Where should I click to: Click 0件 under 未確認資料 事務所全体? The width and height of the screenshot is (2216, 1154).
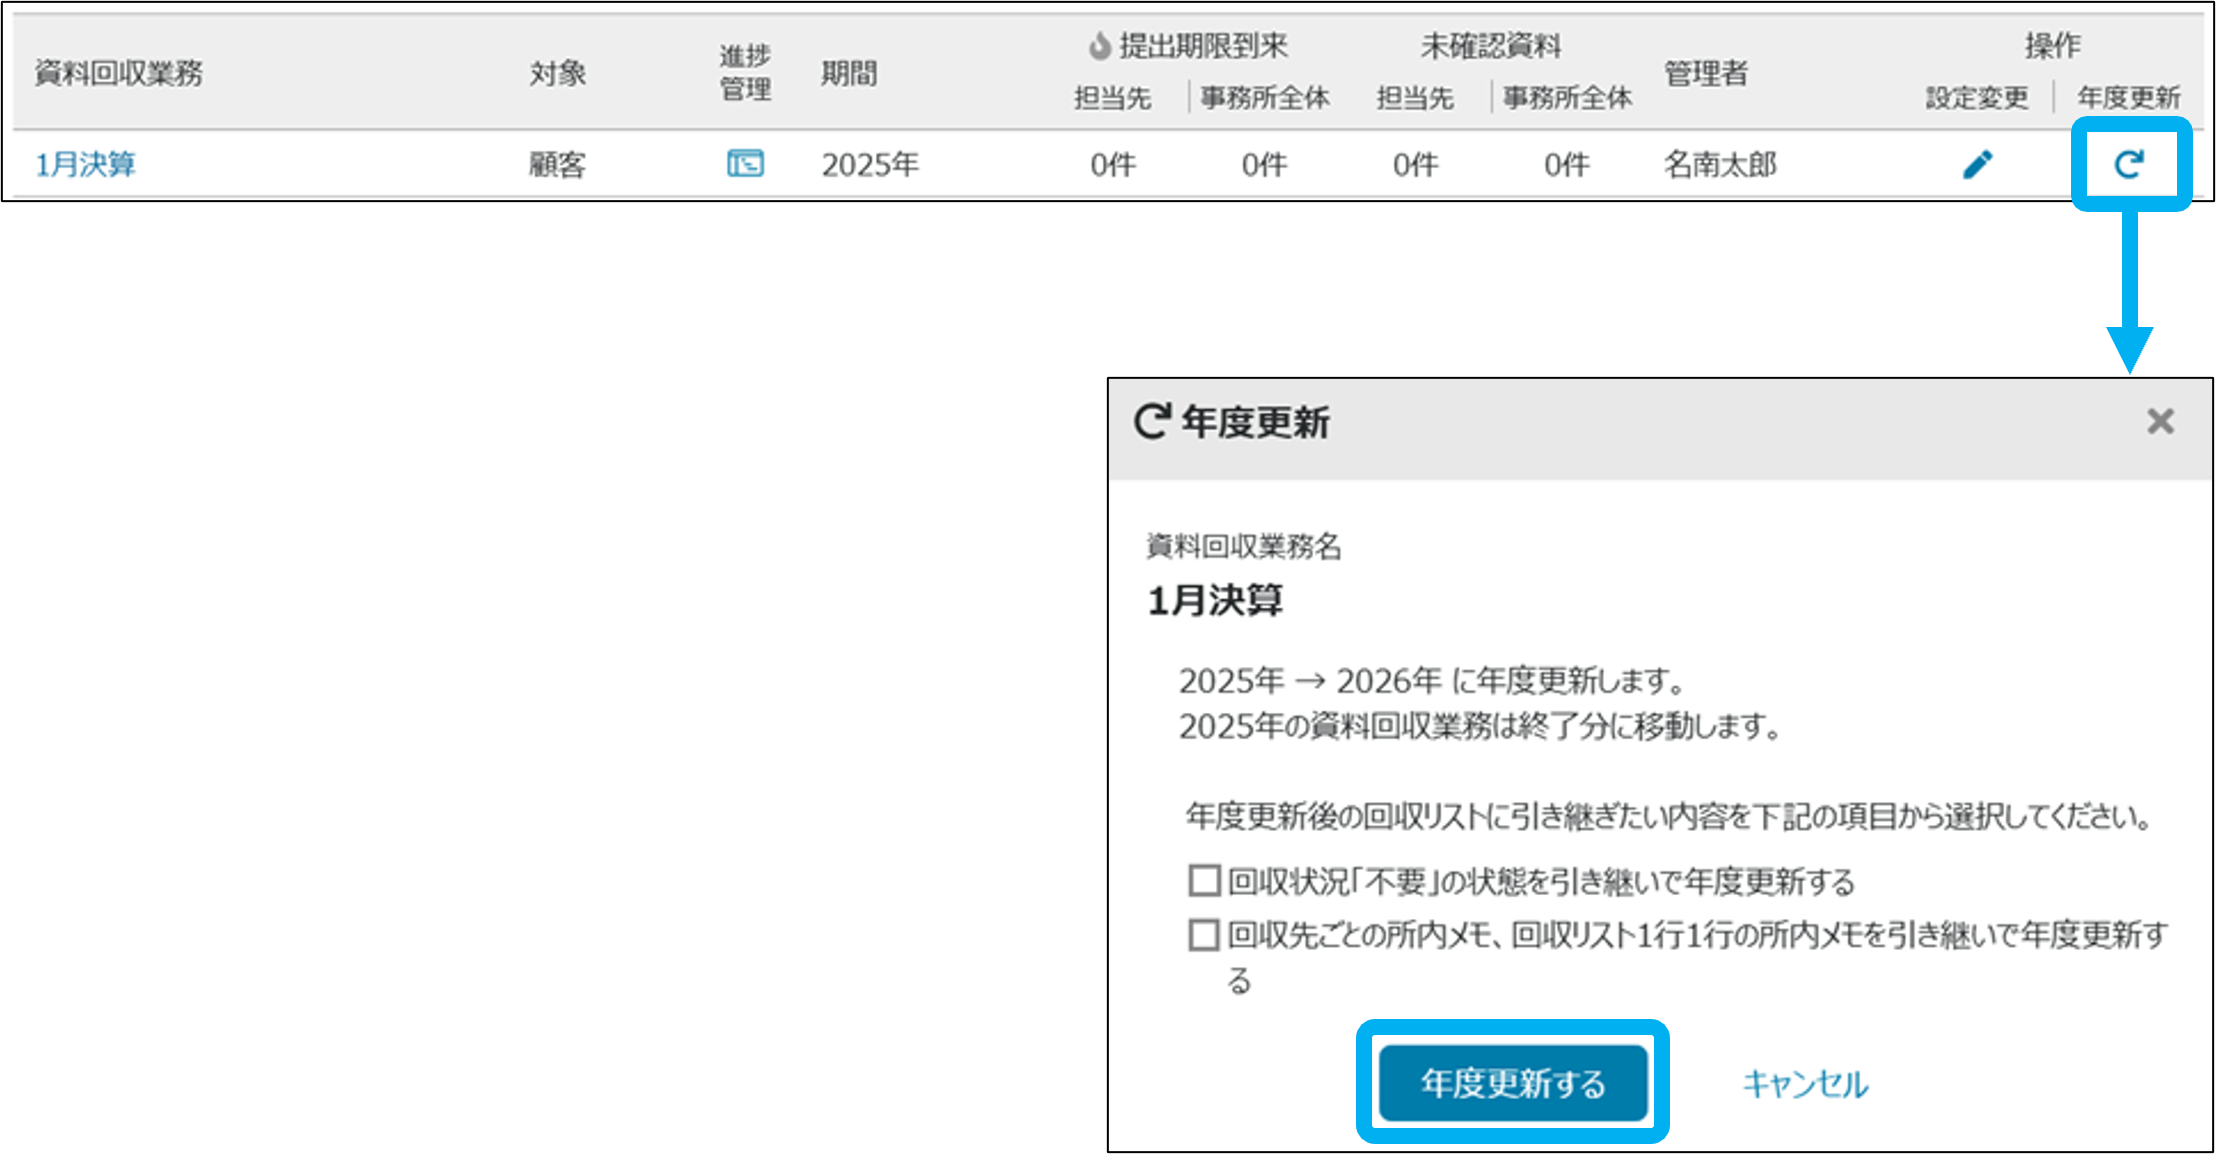[x=1566, y=164]
